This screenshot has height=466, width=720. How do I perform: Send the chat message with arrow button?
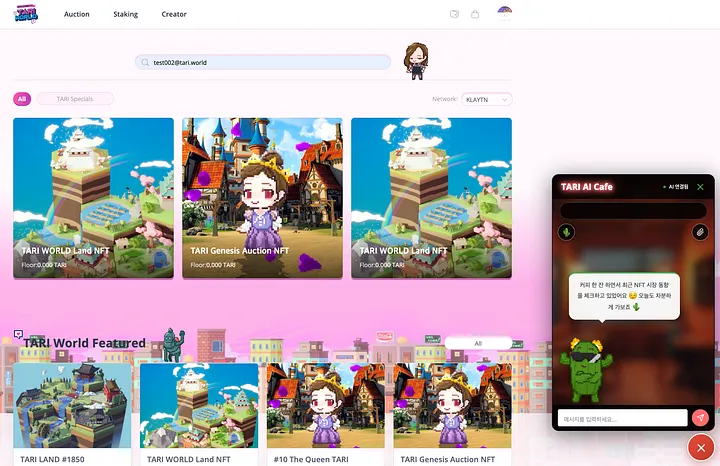(x=701, y=418)
